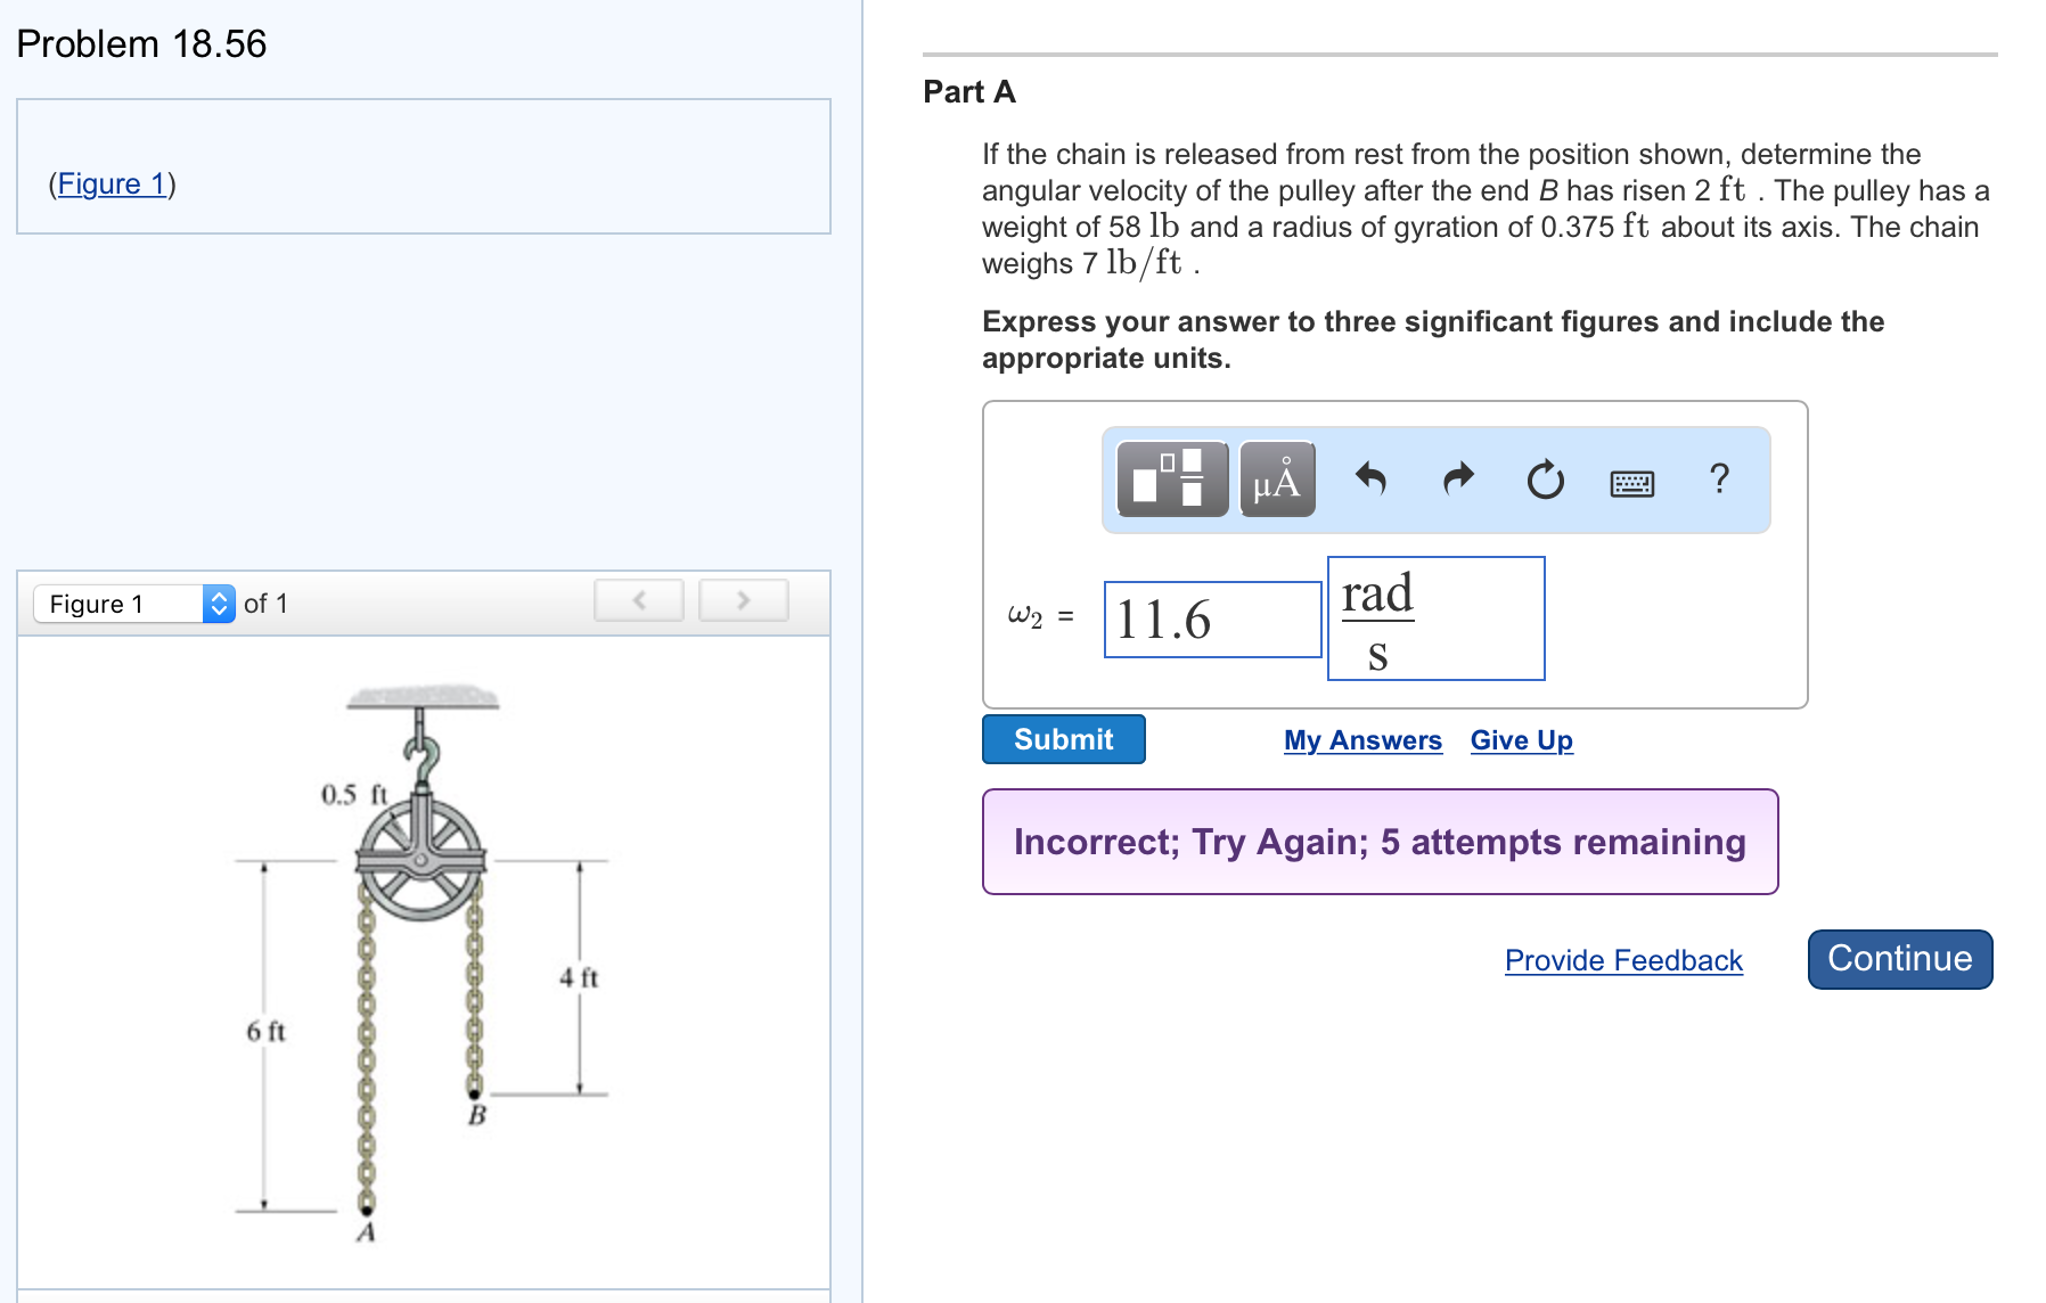2046x1303 pixels.
Task: Open My Answers
Action: point(1363,740)
